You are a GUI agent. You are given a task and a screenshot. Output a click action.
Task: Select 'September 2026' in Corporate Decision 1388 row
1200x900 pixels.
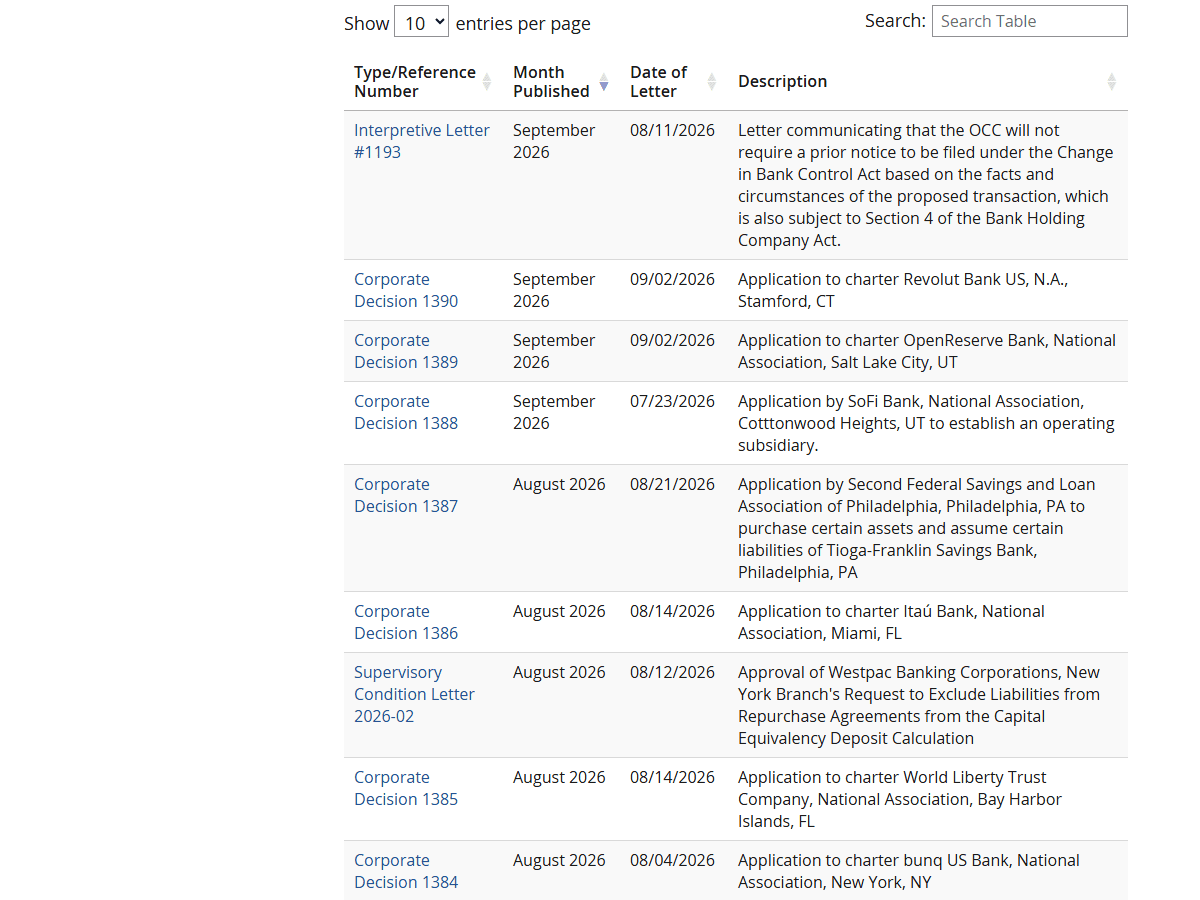554,412
